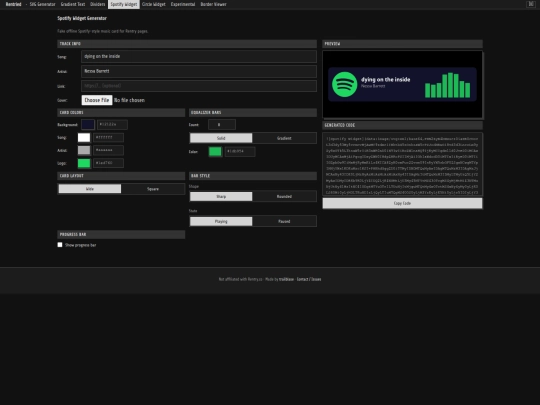
Task: Enable the Show progress bar checkbox
Action: click(x=60, y=245)
